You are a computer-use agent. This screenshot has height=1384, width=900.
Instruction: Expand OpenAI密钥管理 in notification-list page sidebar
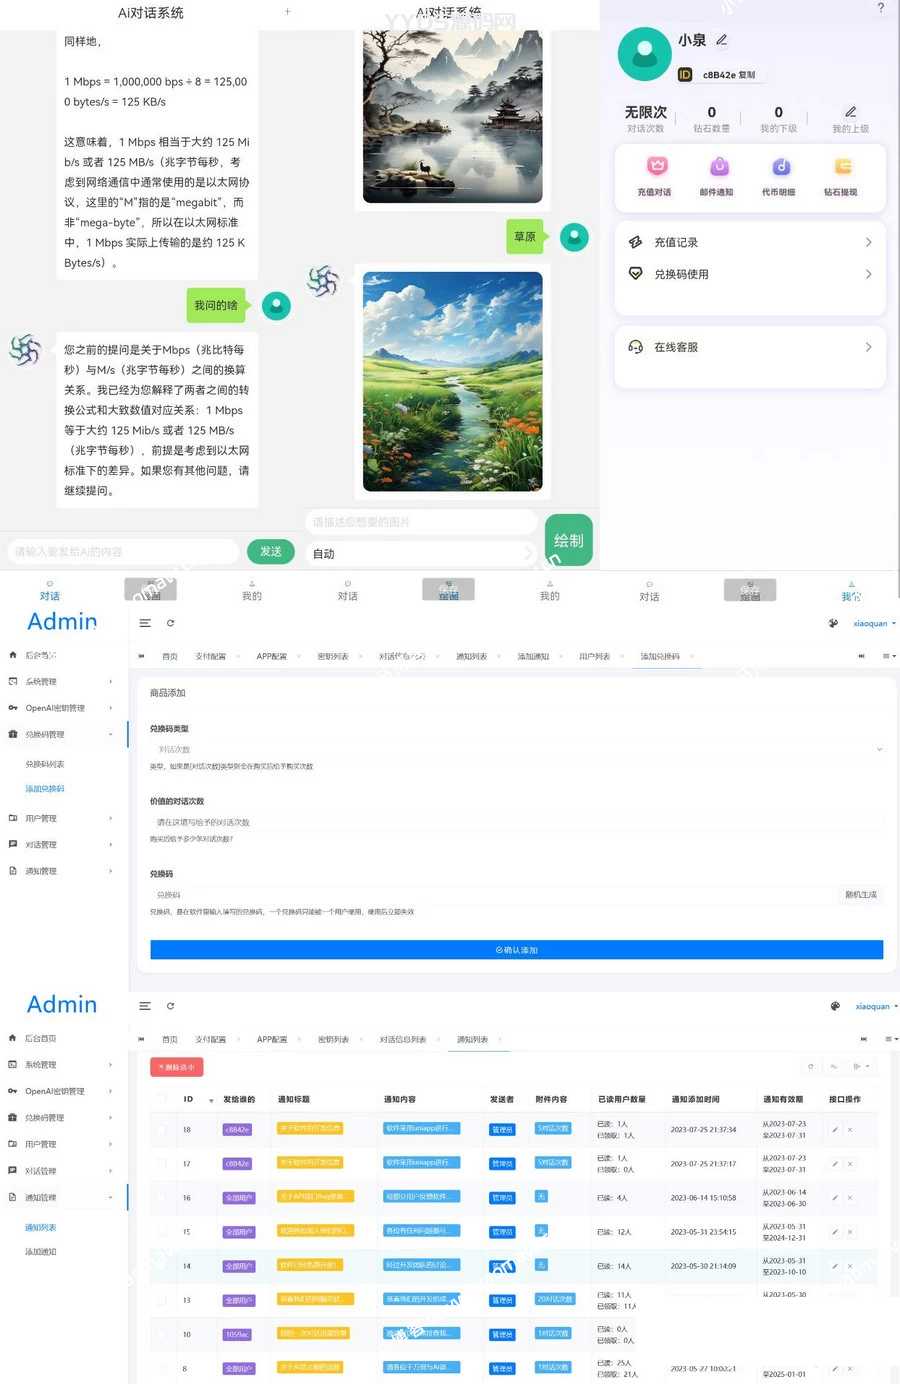click(63, 1091)
